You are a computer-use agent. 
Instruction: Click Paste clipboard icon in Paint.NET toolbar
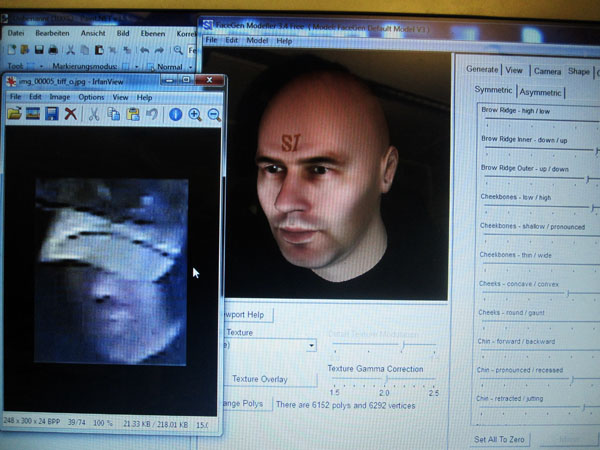click(99, 50)
